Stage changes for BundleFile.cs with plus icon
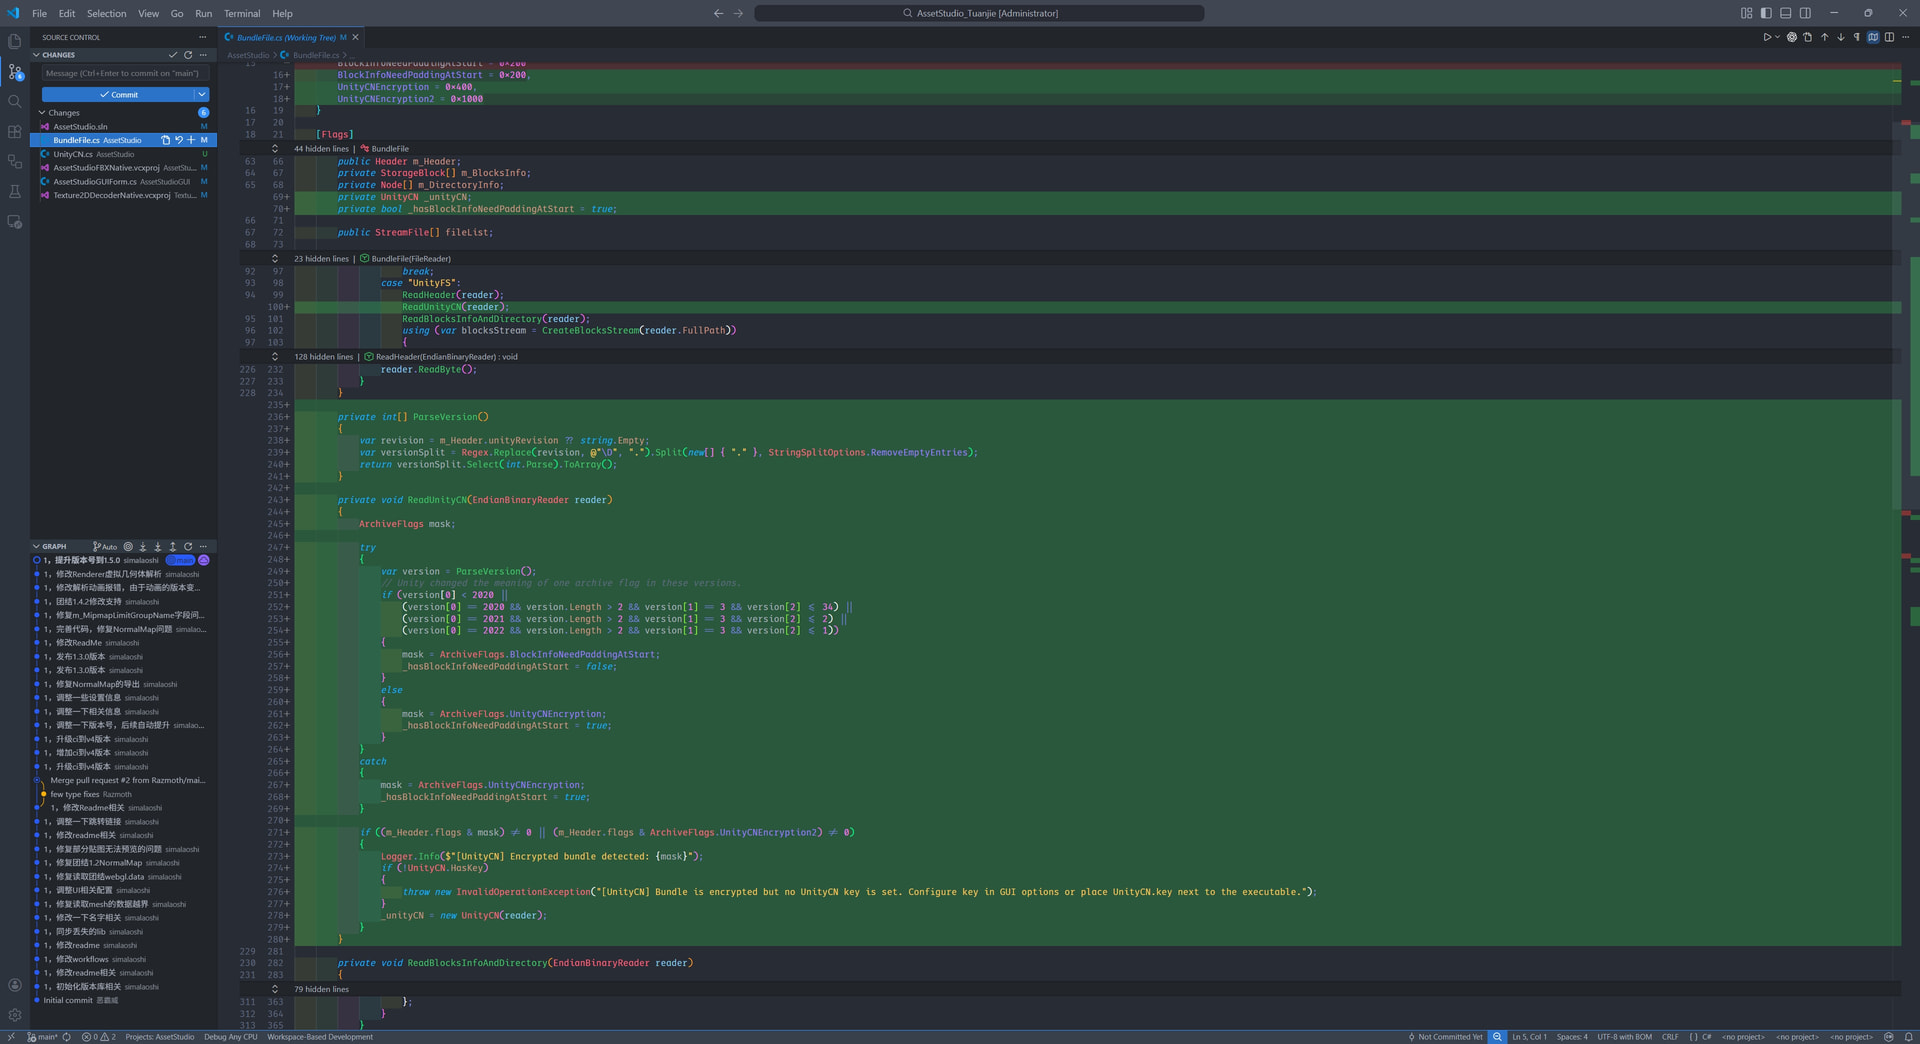This screenshot has width=1920, height=1044. (x=192, y=140)
